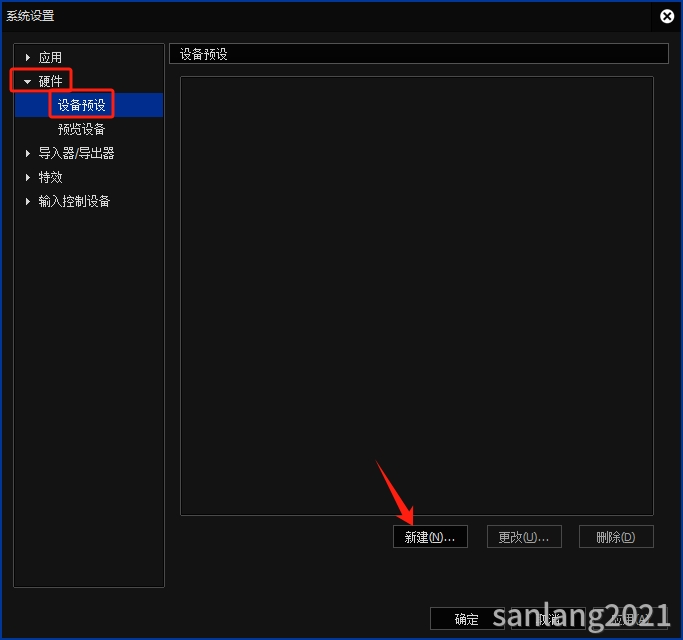Viewport: 683px width, 640px height.
Task: Collapse the 硬件 tree node arrow
Action: (x=28, y=82)
